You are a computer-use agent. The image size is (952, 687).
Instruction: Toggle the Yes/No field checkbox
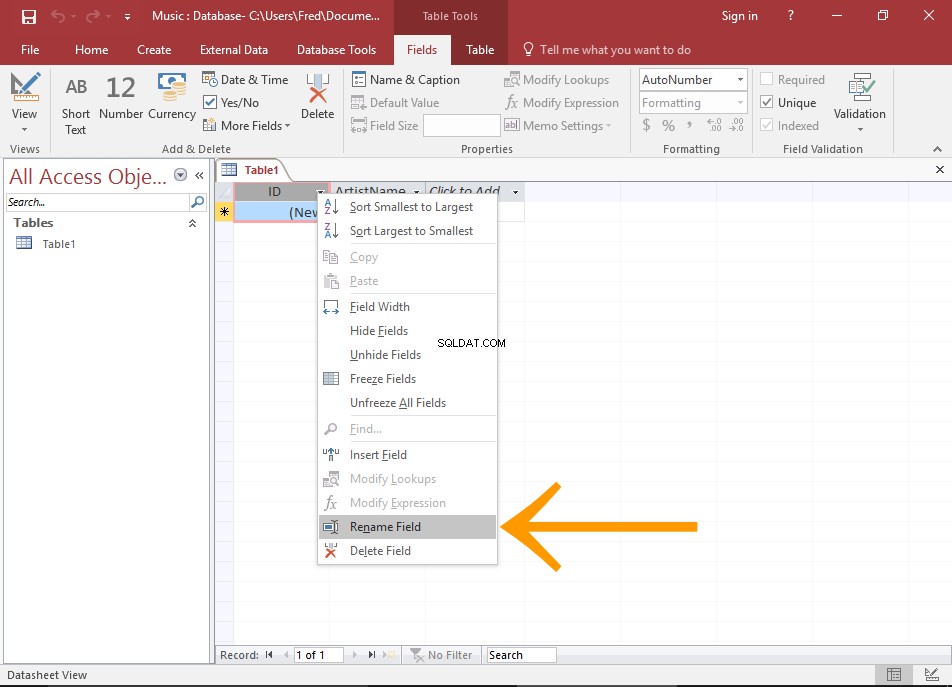tap(210, 102)
